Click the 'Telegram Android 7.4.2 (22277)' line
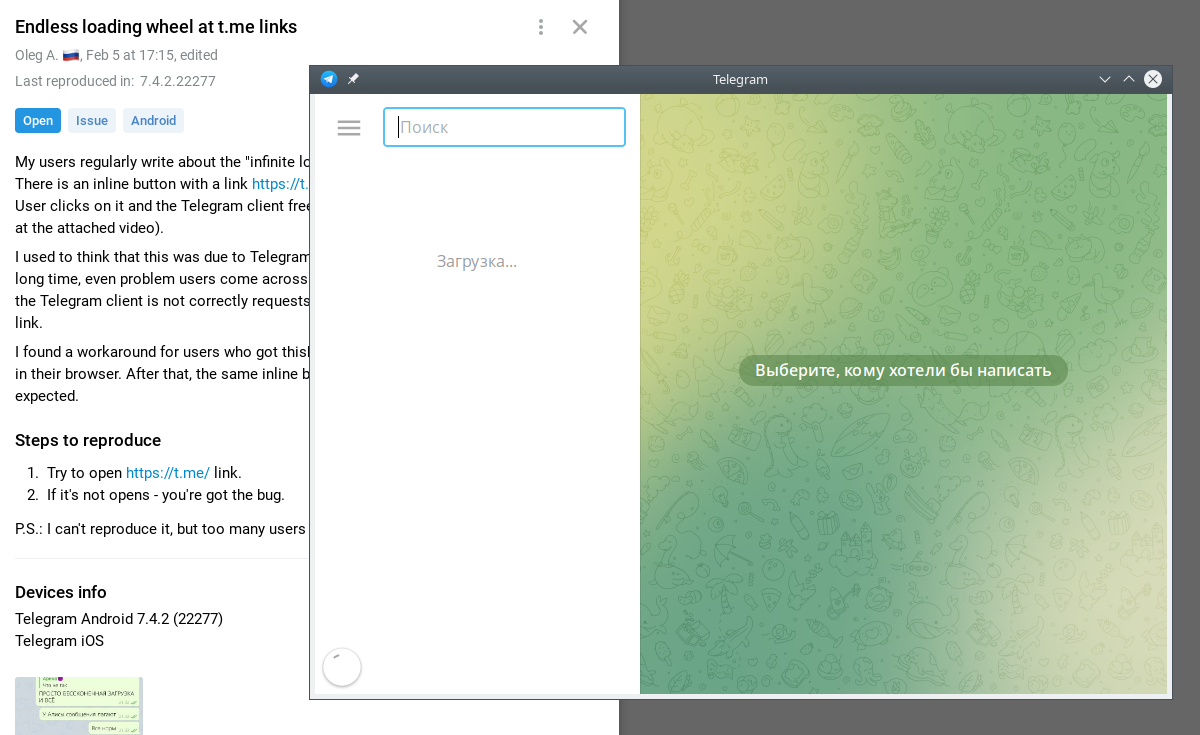Image resolution: width=1200 pixels, height=735 pixels. point(119,619)
